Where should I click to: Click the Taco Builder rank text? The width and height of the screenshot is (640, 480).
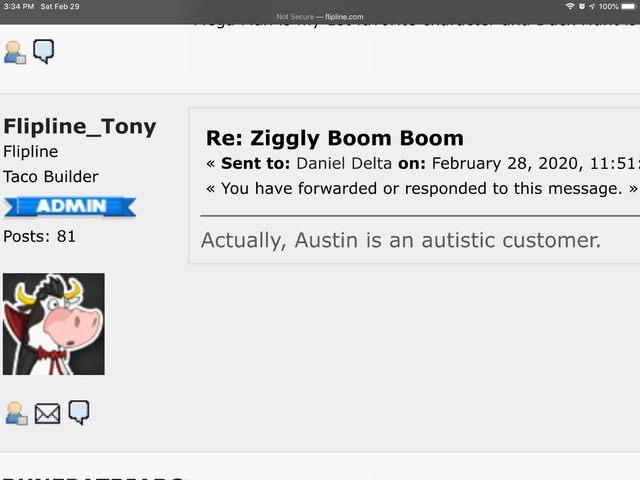point(51,177)
